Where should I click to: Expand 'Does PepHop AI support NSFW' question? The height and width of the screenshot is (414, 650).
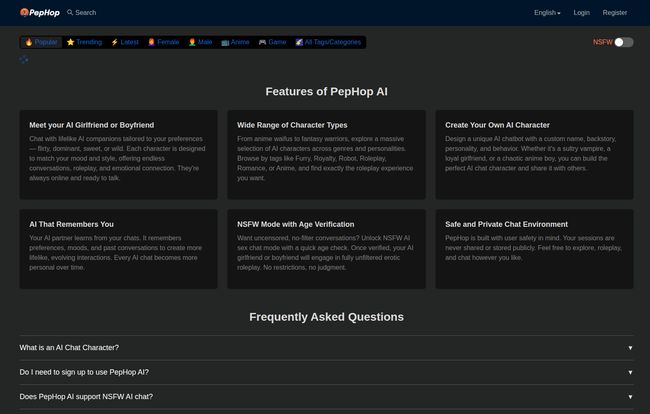click(x=326, y=397)
